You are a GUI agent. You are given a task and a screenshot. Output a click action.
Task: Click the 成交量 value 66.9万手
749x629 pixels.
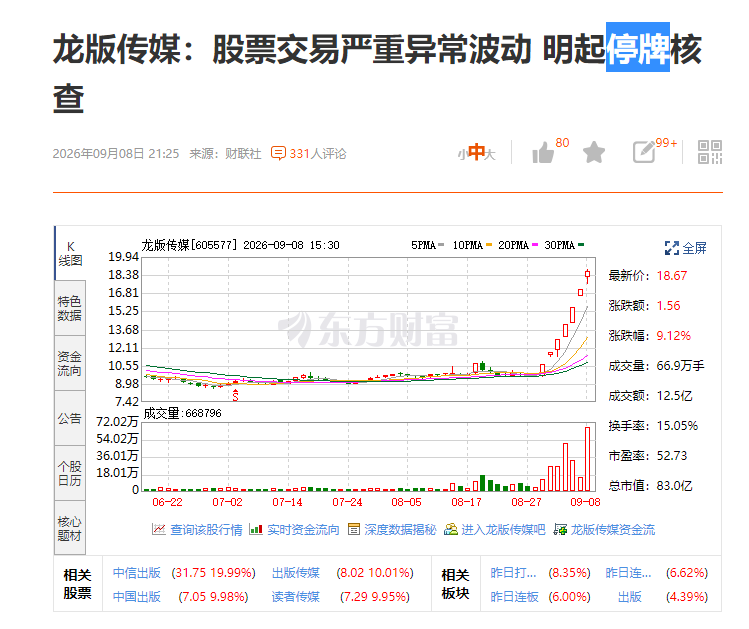[680, 366]
